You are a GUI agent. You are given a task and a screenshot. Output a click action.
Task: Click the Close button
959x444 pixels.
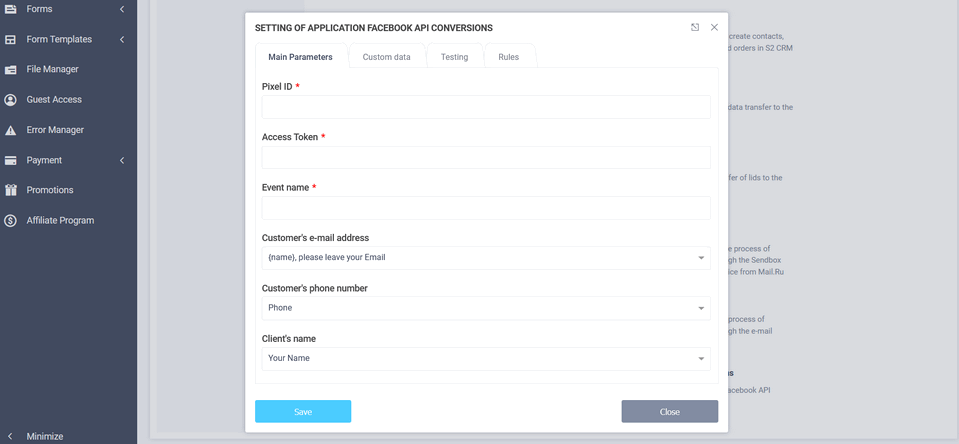click(670, 412)
